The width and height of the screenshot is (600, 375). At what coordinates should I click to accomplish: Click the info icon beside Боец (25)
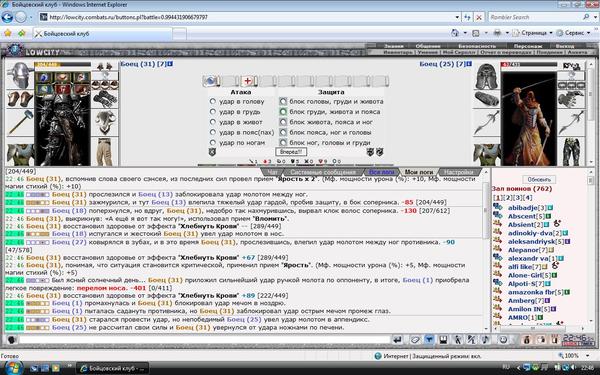click(x=469, y=64)
